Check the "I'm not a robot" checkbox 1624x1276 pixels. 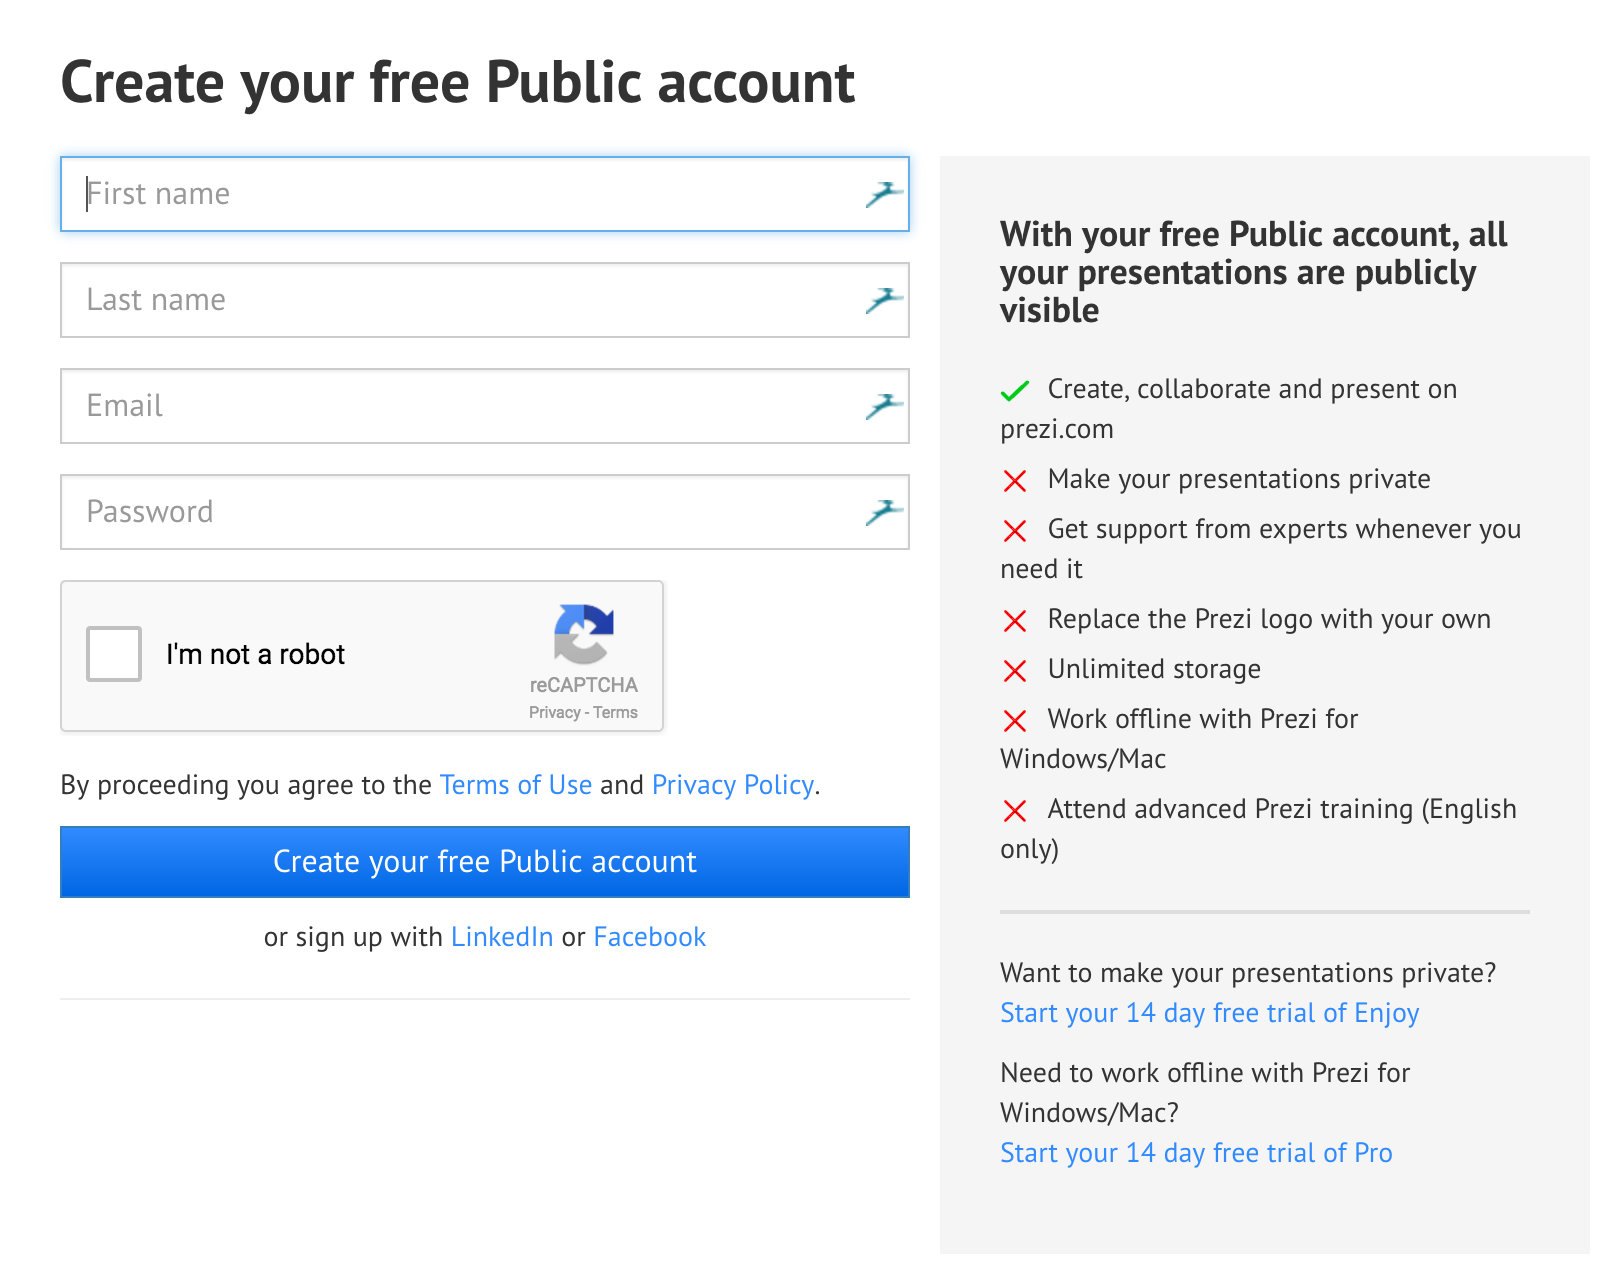tap(114, 654)
